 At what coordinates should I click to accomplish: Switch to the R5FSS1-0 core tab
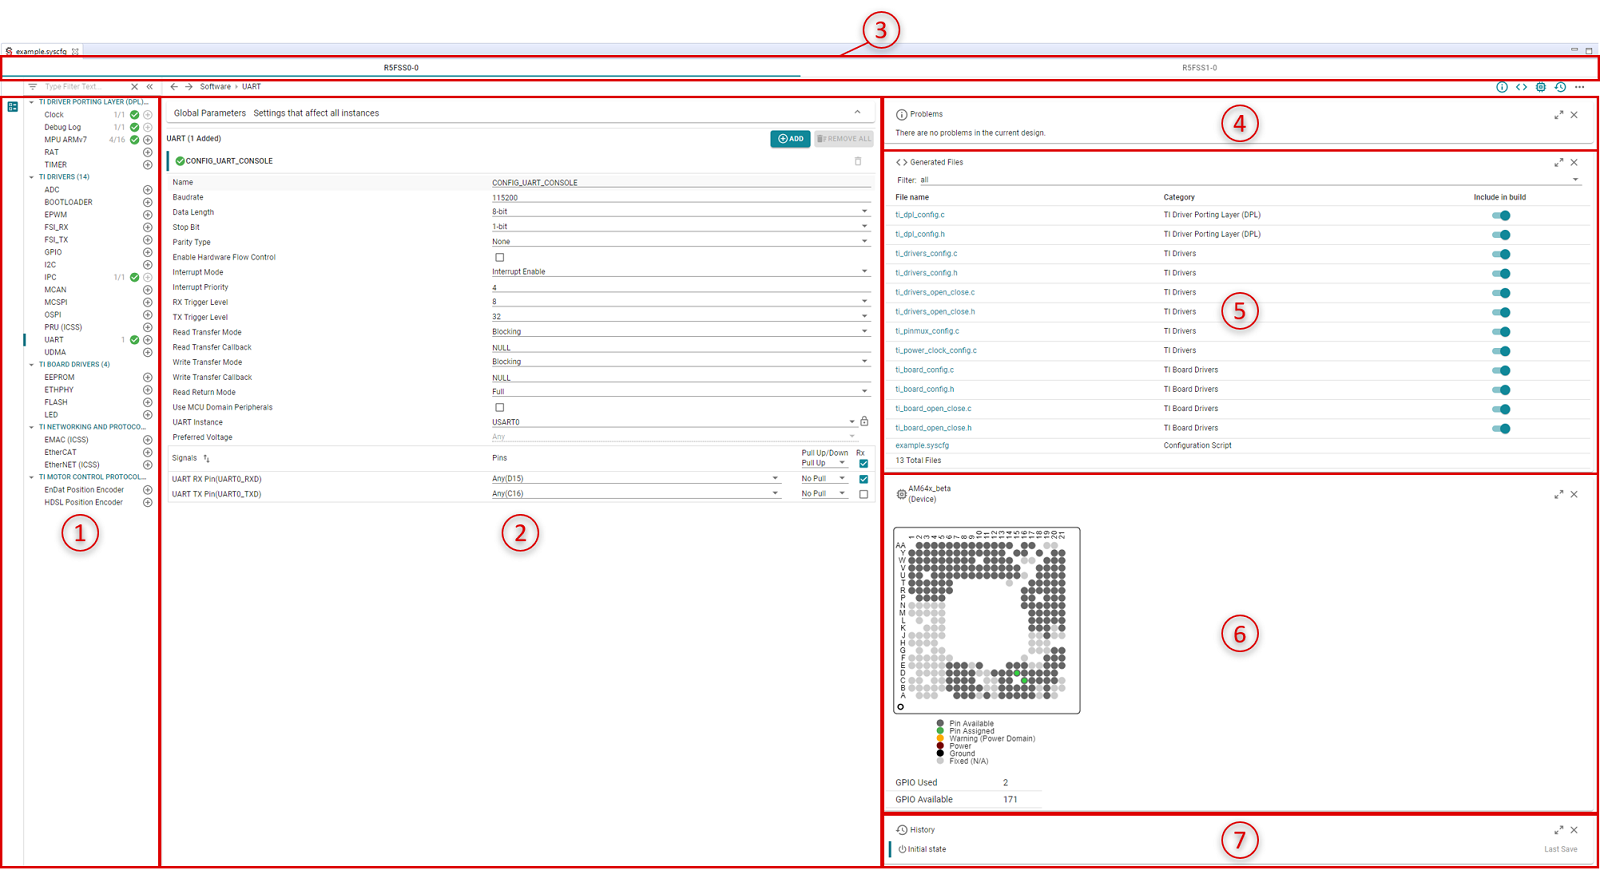tap(1199, 68)
